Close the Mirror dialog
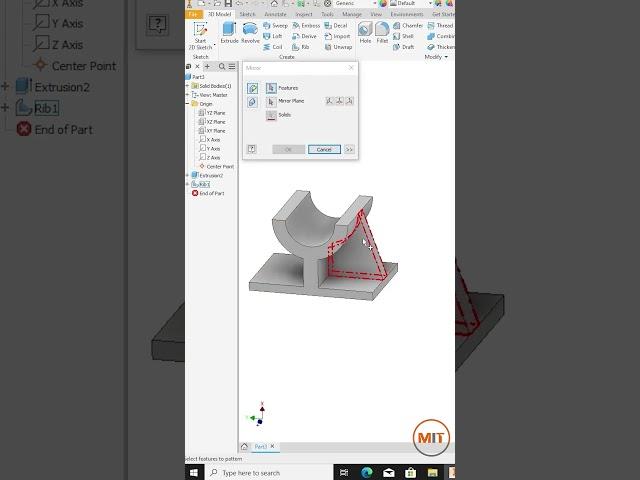Image resolution: width=640 pixels, height=480 pixels. 351,68
